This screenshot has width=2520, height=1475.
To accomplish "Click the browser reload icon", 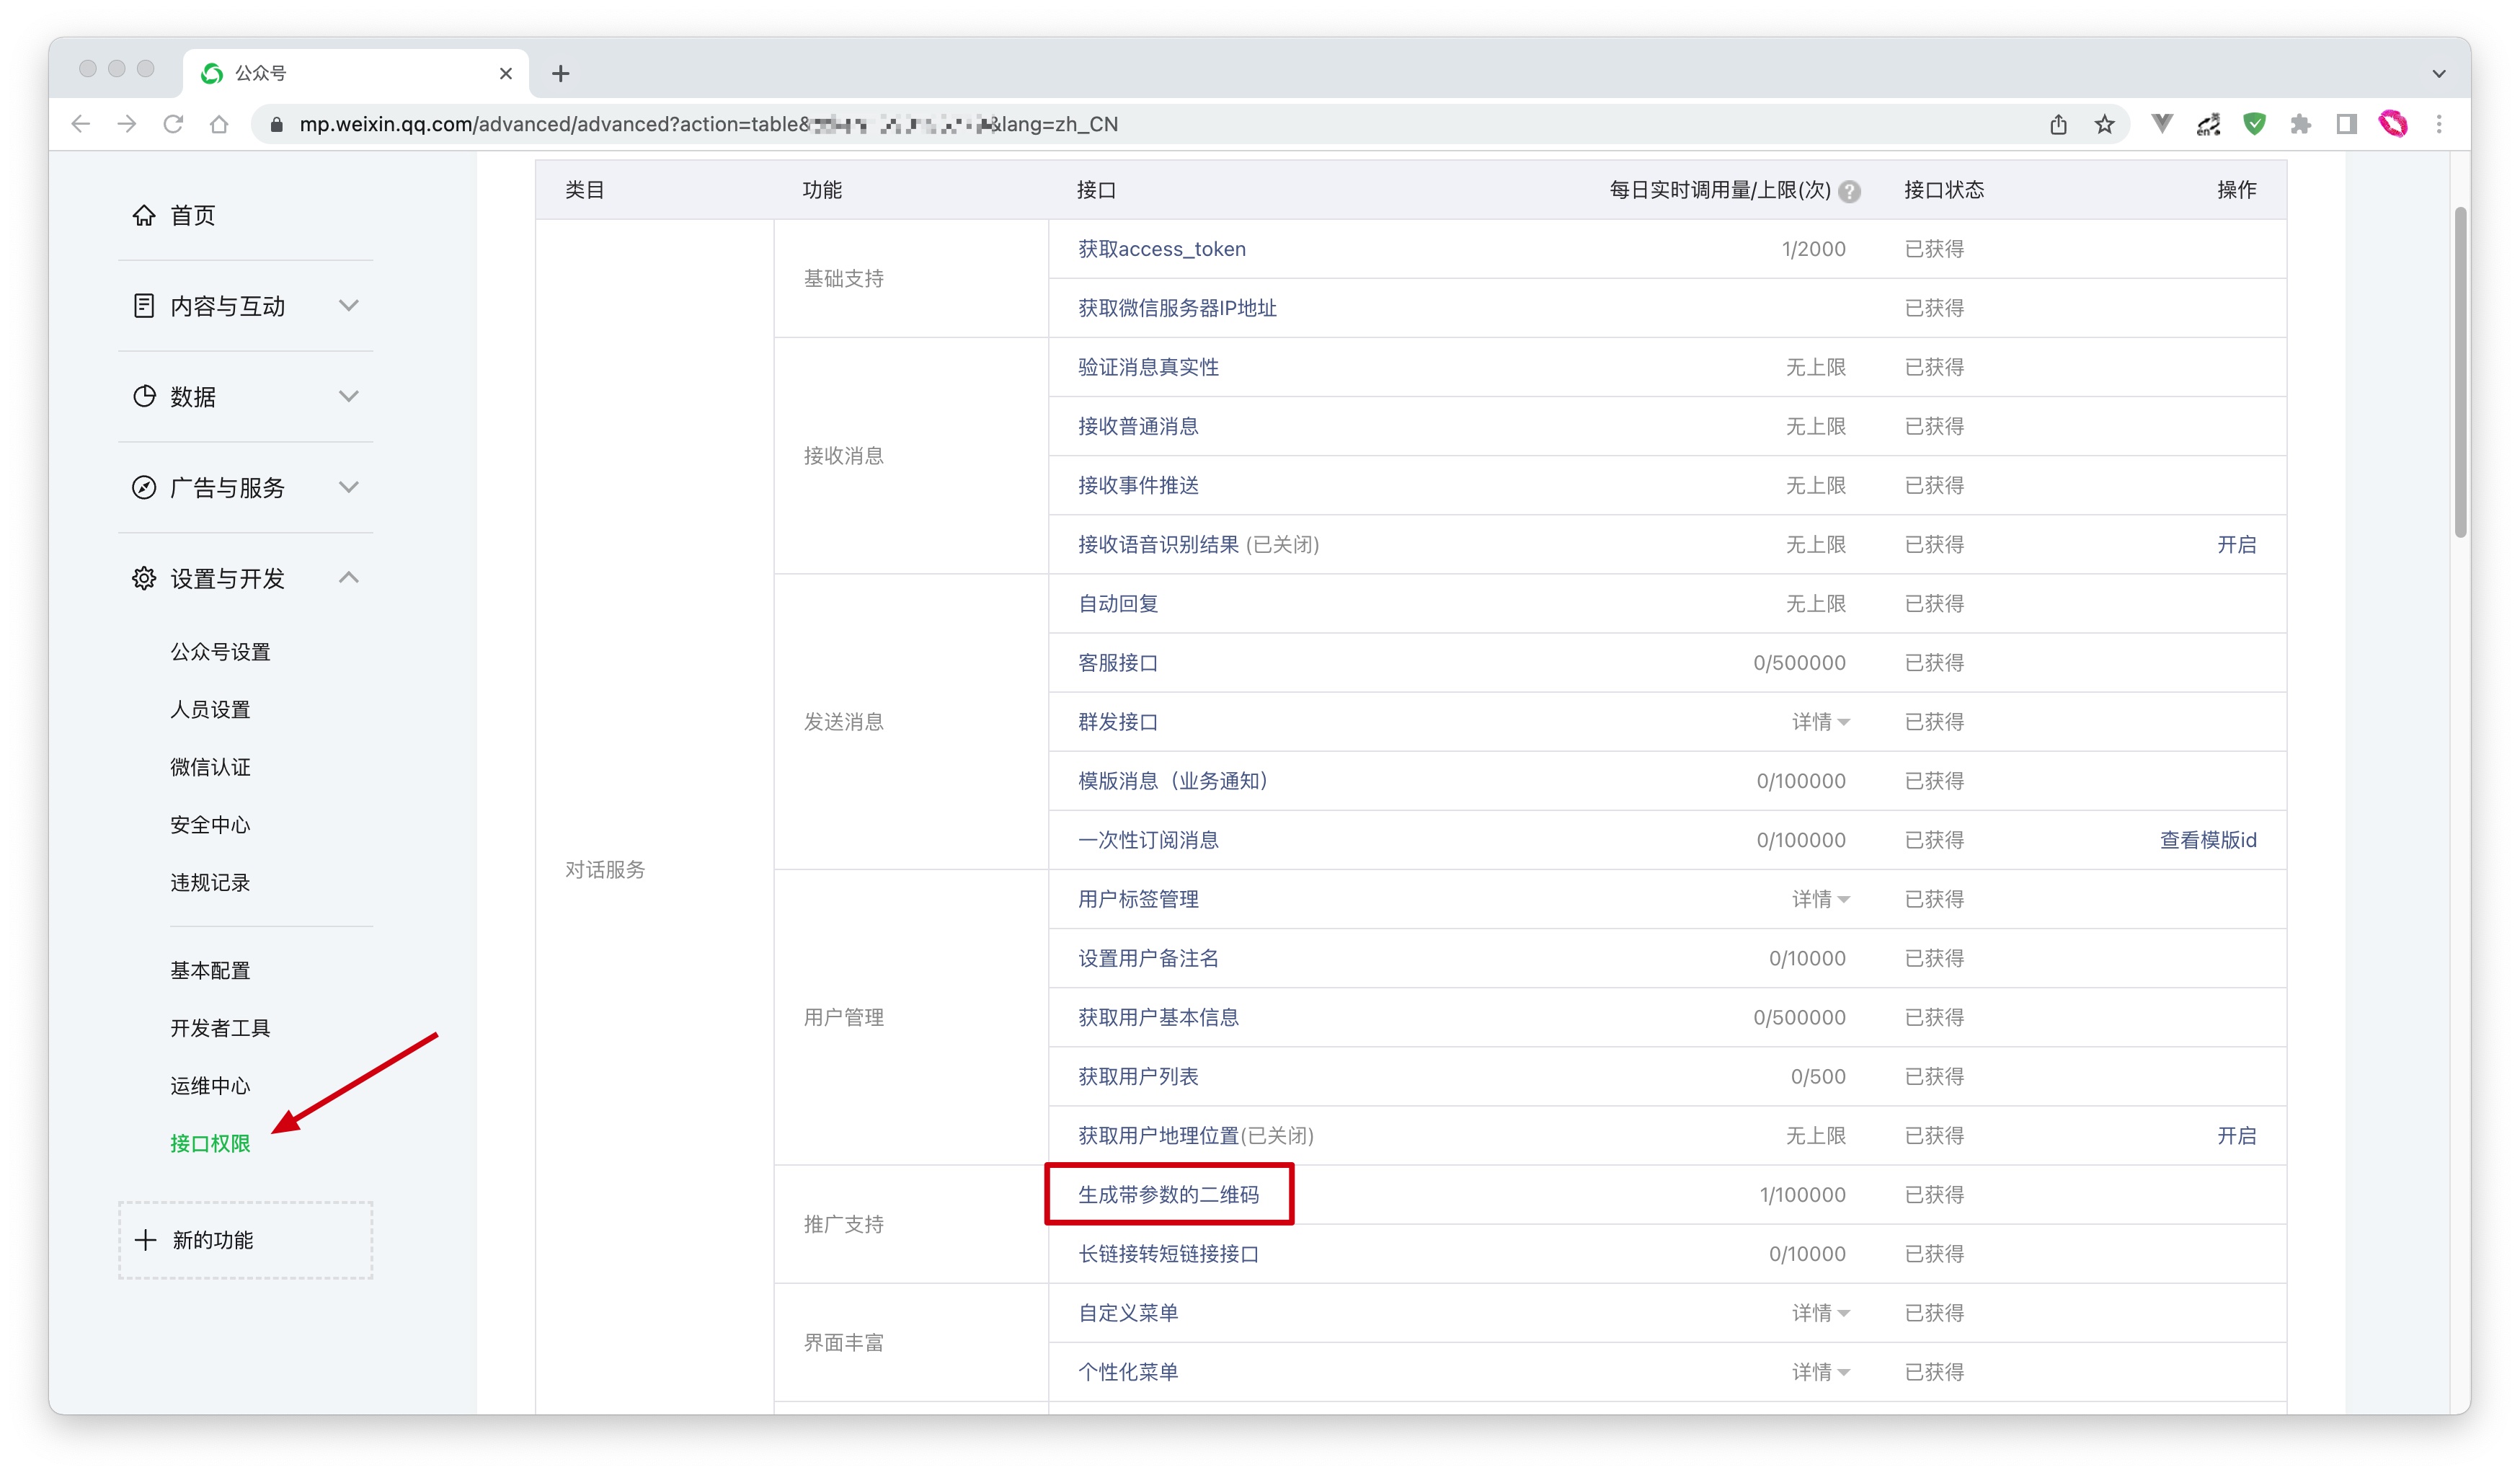I will [x=173, y=124].
